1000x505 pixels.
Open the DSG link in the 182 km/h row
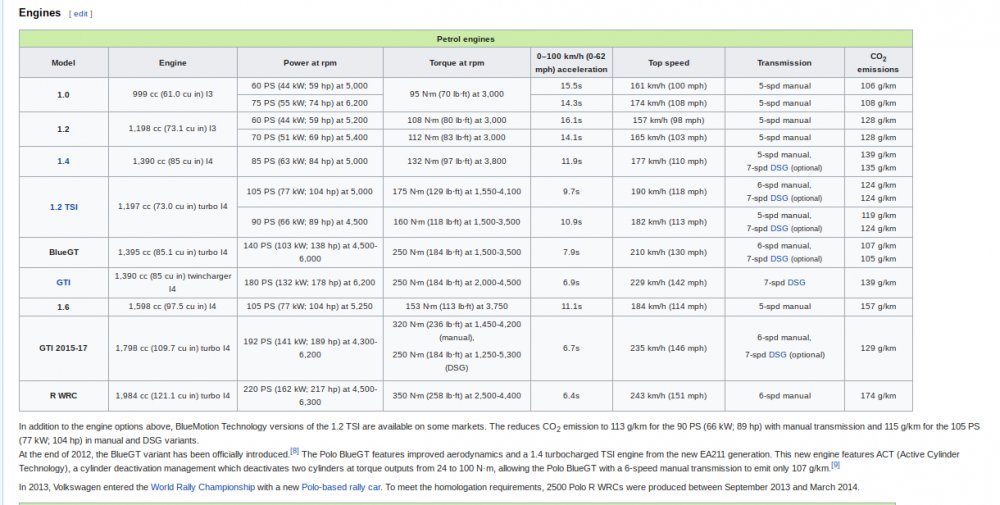pyautogui.click(x=779, y=228)
